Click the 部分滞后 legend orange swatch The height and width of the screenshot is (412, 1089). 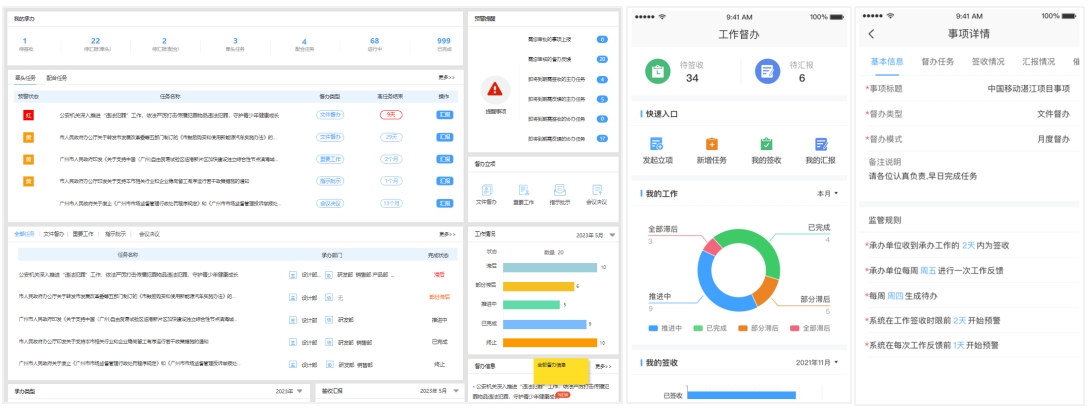coord(743,328)
